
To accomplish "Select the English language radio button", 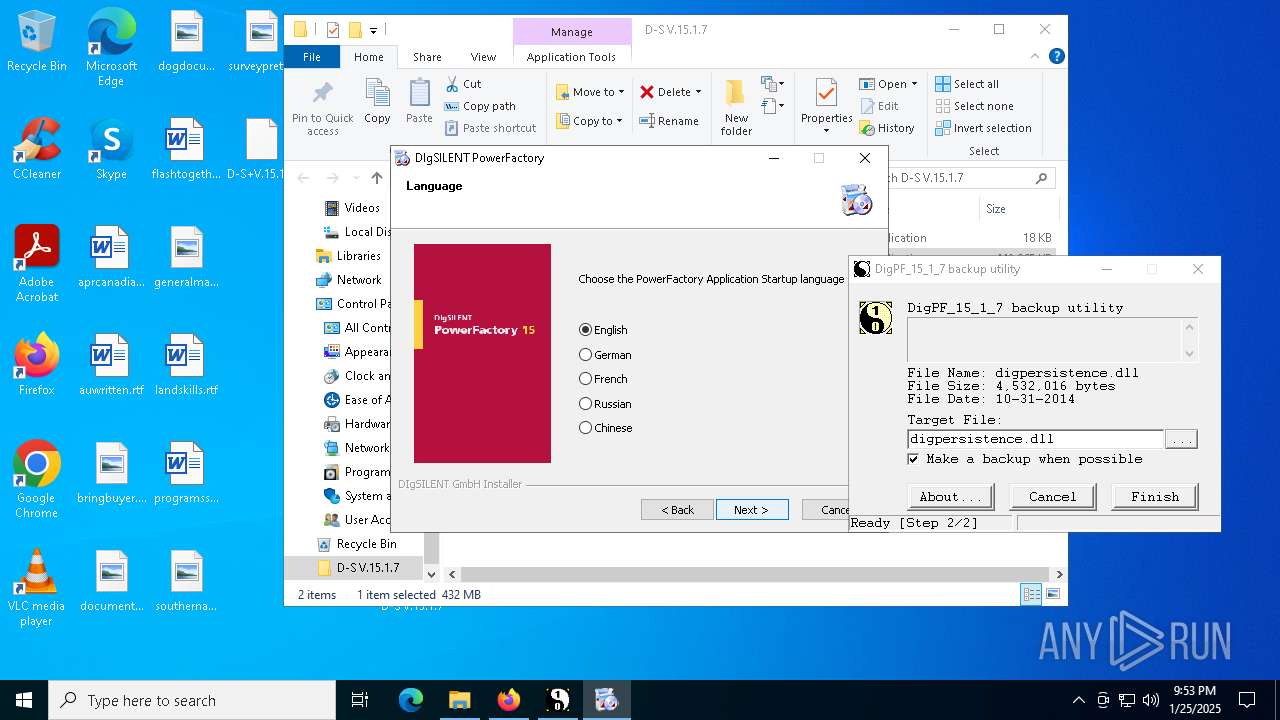I will tap(586, 330).
